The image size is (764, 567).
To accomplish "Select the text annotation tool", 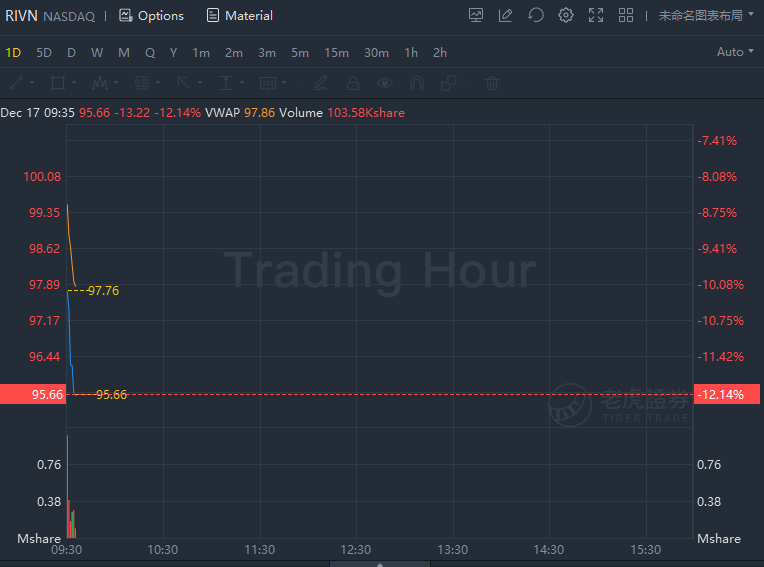I will (226, 83).
